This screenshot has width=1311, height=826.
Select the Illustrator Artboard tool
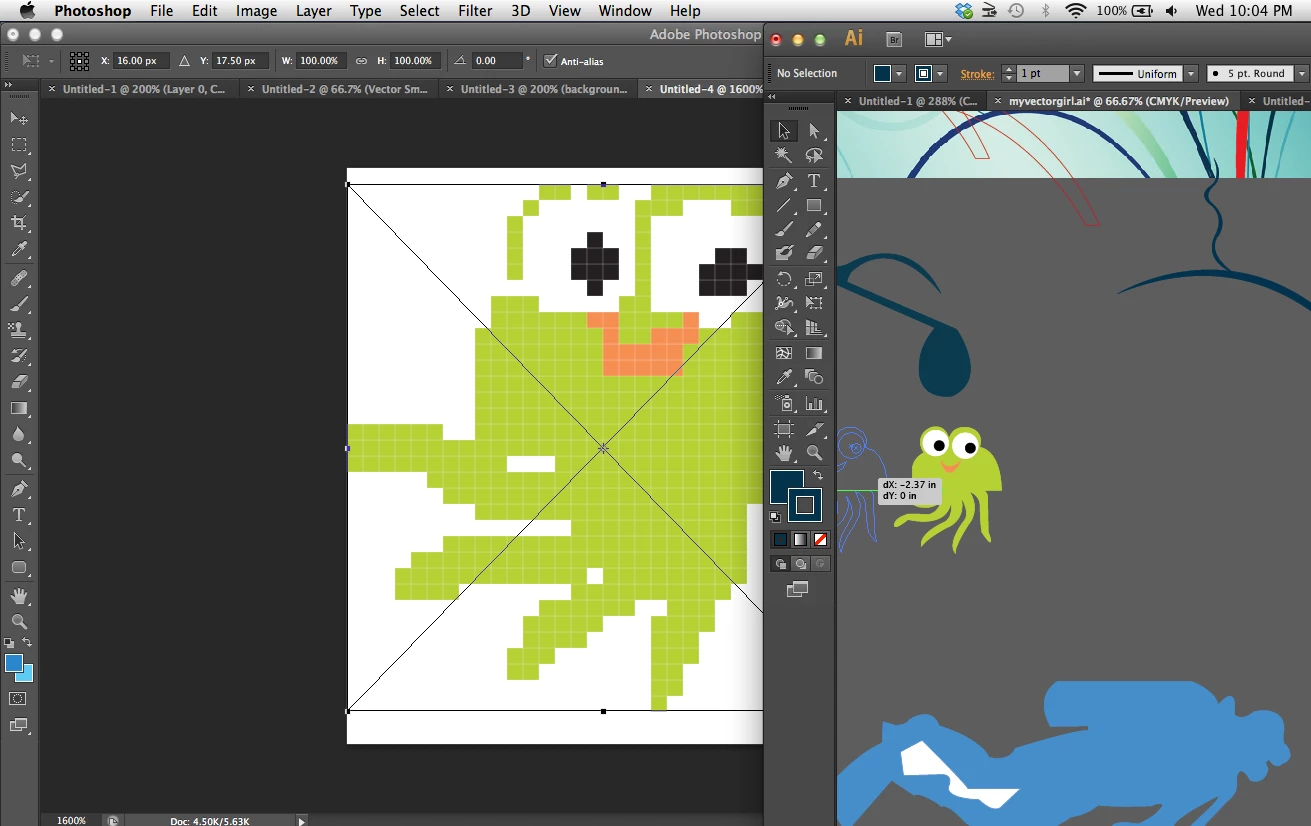(784, 429)
